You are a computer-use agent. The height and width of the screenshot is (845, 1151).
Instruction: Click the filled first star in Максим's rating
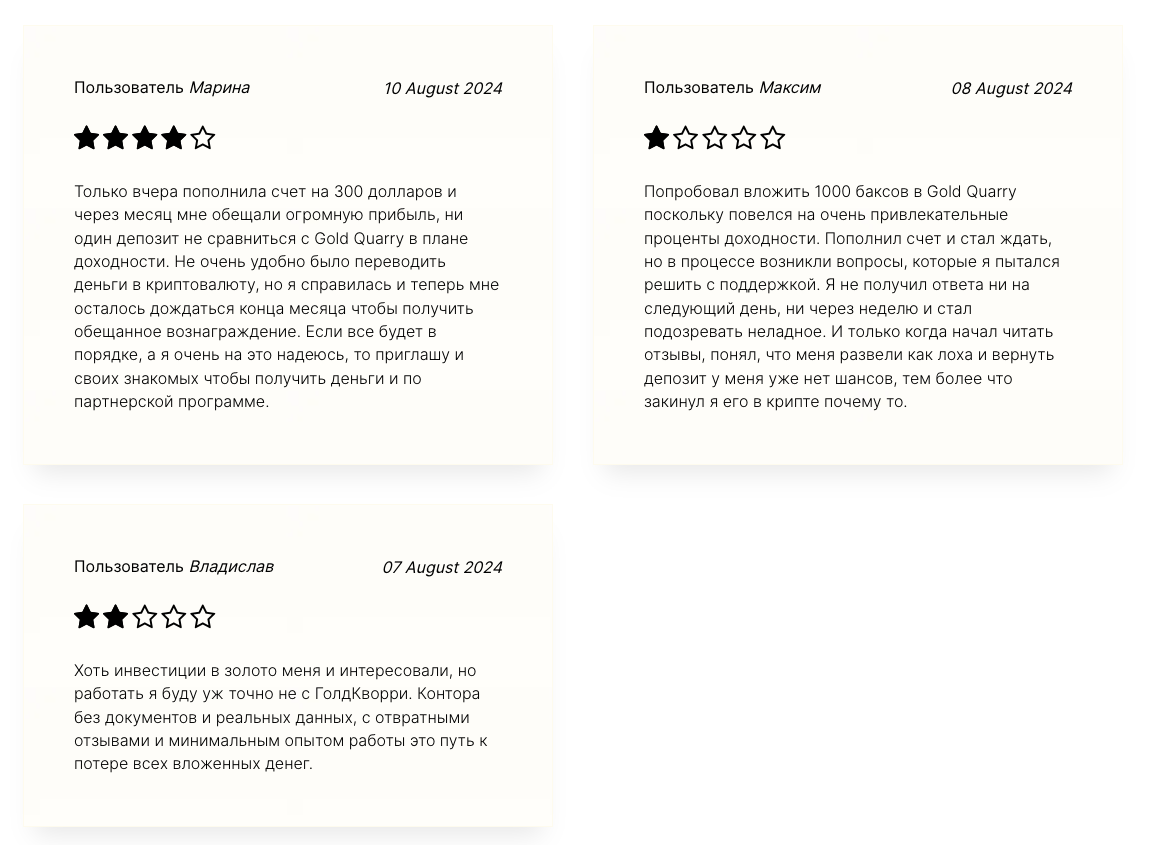pos(656,138)
